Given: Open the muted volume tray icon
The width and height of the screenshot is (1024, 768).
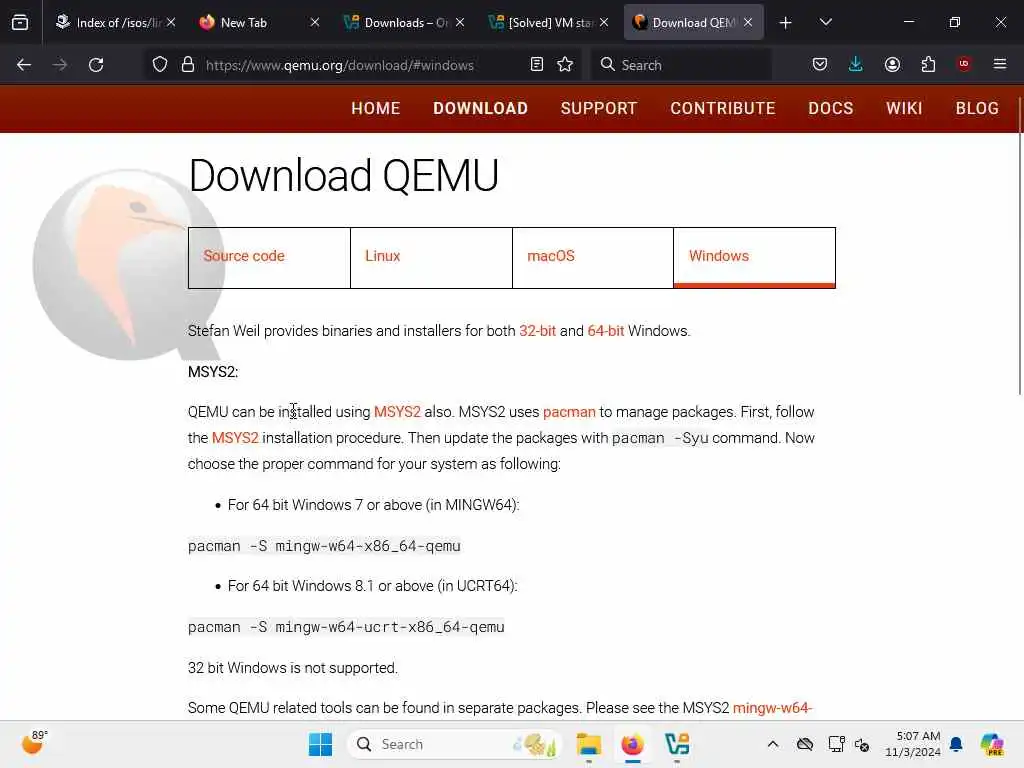Looking at the screenshot, I should (x=862, y=745).
